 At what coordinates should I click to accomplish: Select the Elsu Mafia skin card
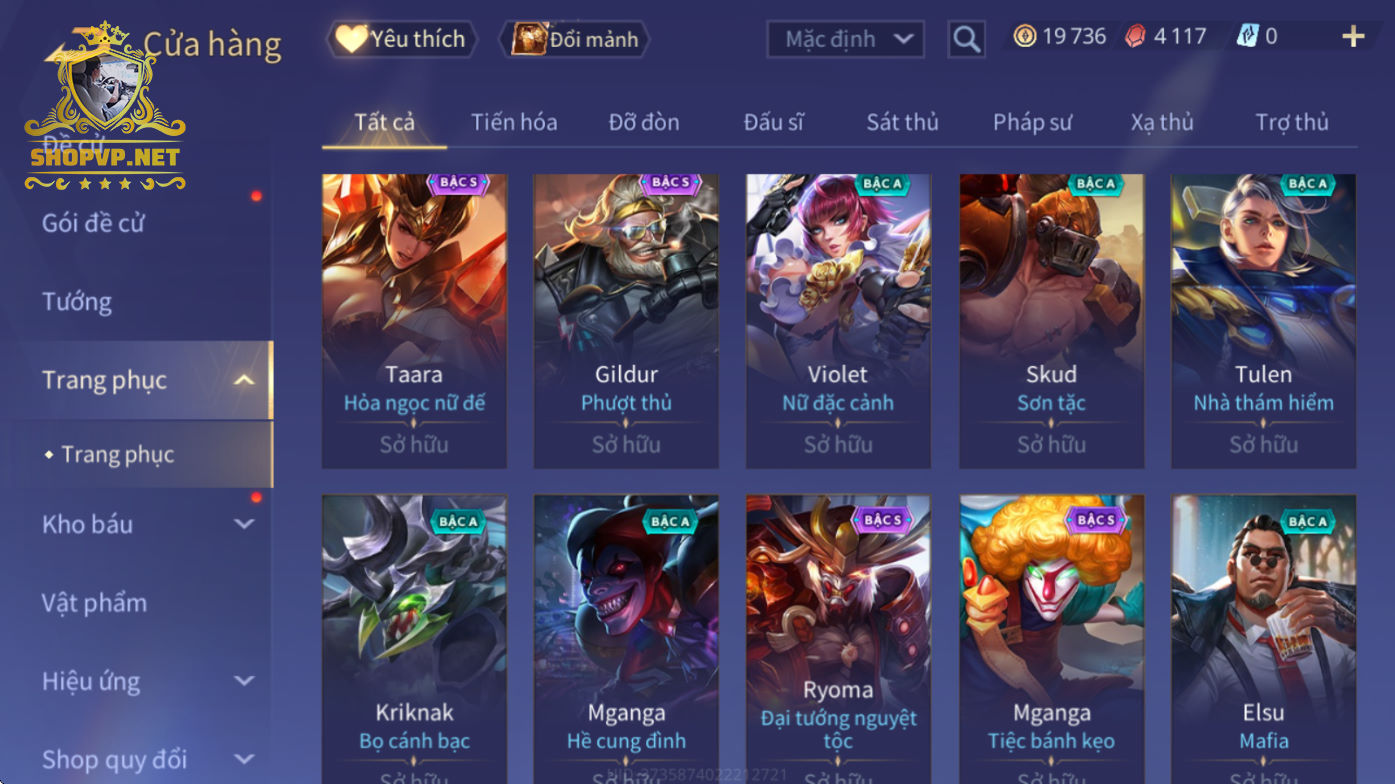(1264, 639)
